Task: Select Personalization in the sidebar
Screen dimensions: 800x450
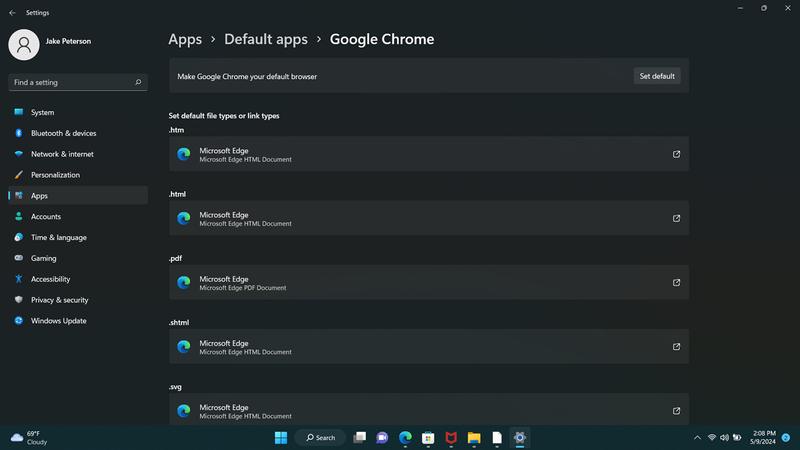Action: [x=78, y=175]
